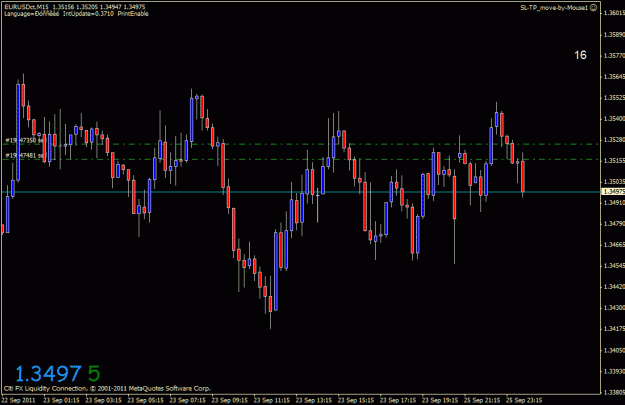The height and width of the screenshot is (405, 625).
Task: Click the 1.35280 price scale value
Action: click(614, 140)
